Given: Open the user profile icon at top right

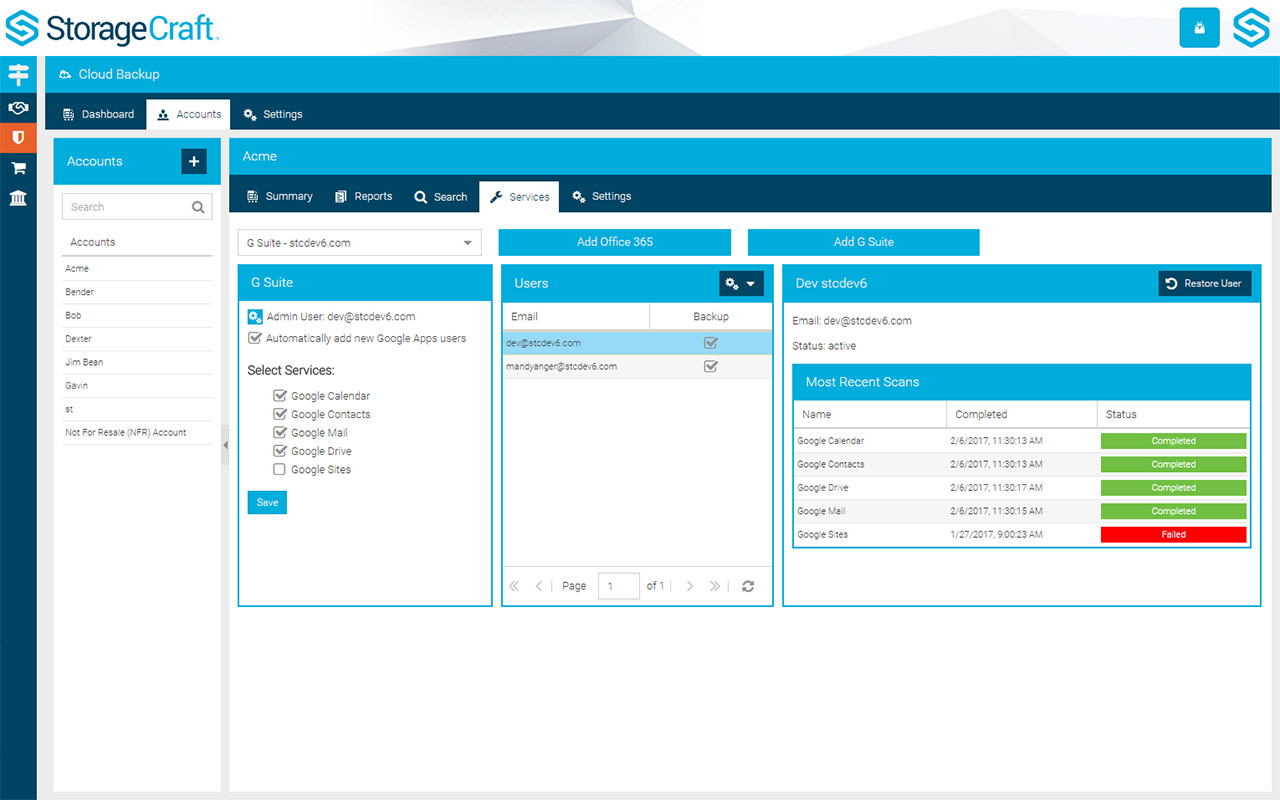Looking at the screenshot, I should click(x=1200, y=28).
